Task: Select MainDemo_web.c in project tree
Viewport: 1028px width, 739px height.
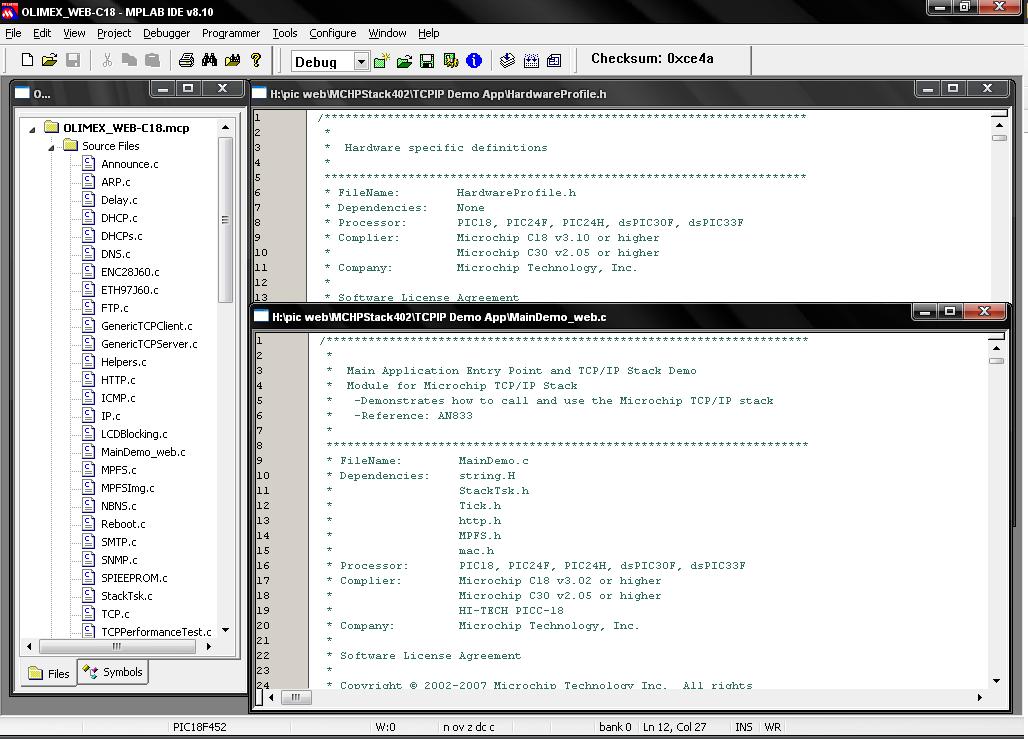Action: pos(143,452)
